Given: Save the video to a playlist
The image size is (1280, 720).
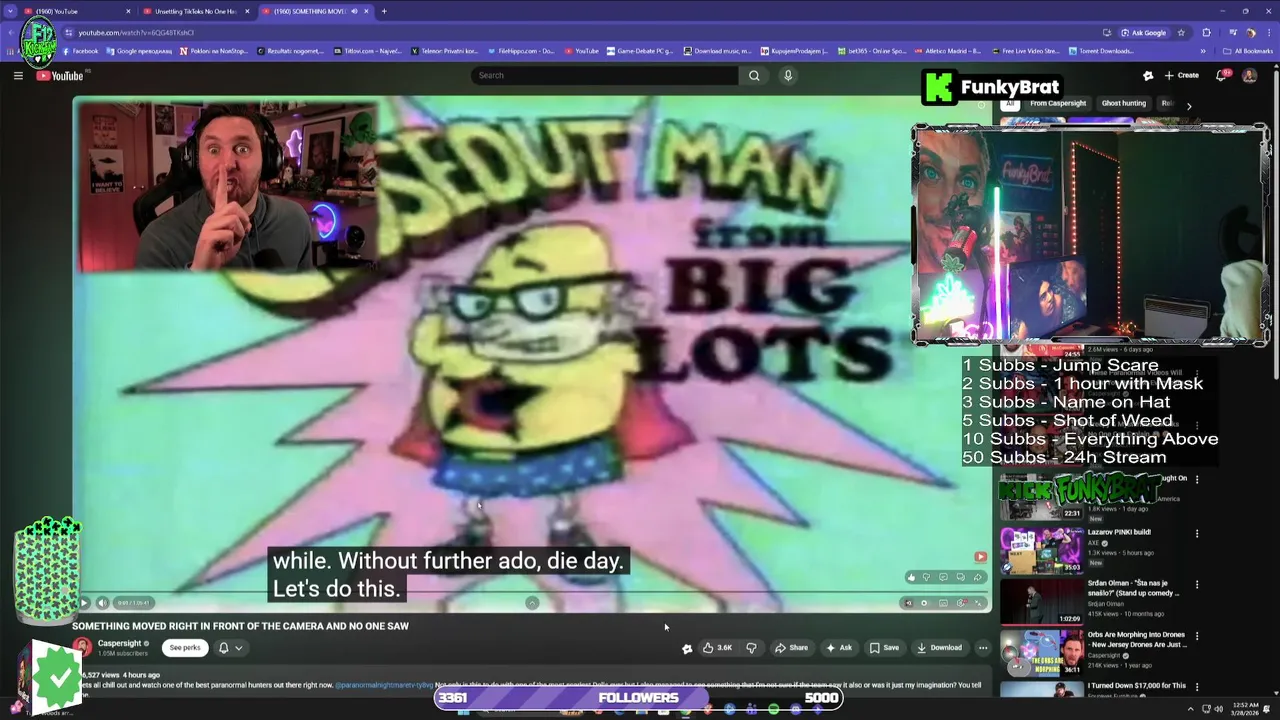Looking at the screenshot, I should tap(884, 647).
